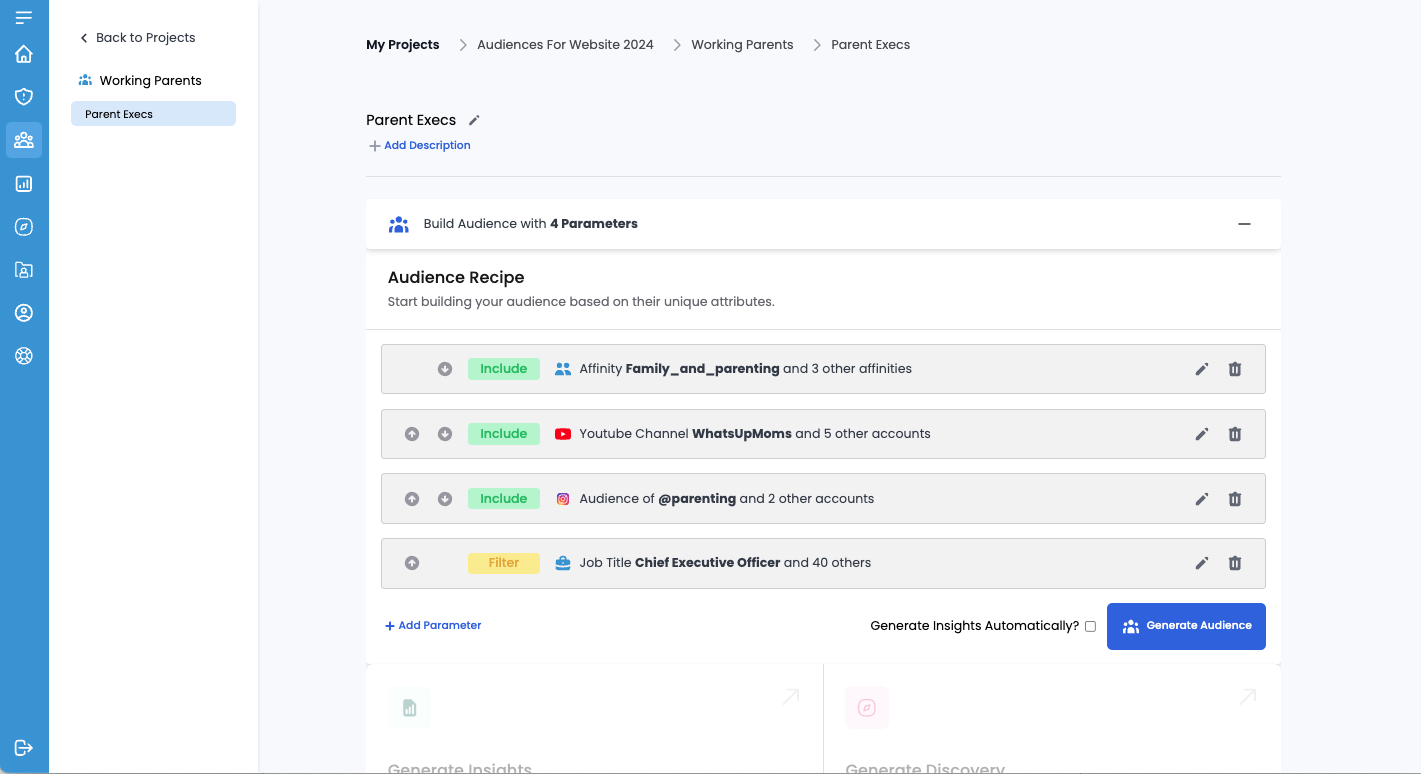Click the shield icon in sidebar

coord(24,97)
